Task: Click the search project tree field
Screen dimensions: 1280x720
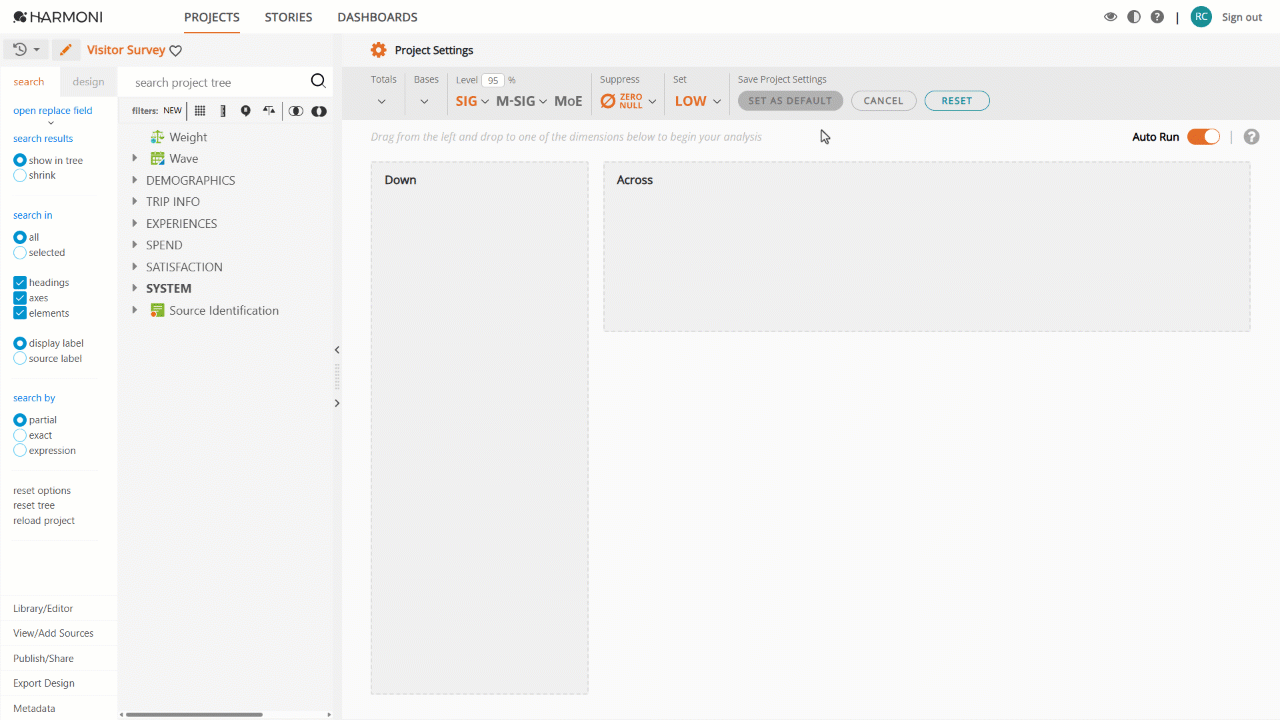Action: 218,82
